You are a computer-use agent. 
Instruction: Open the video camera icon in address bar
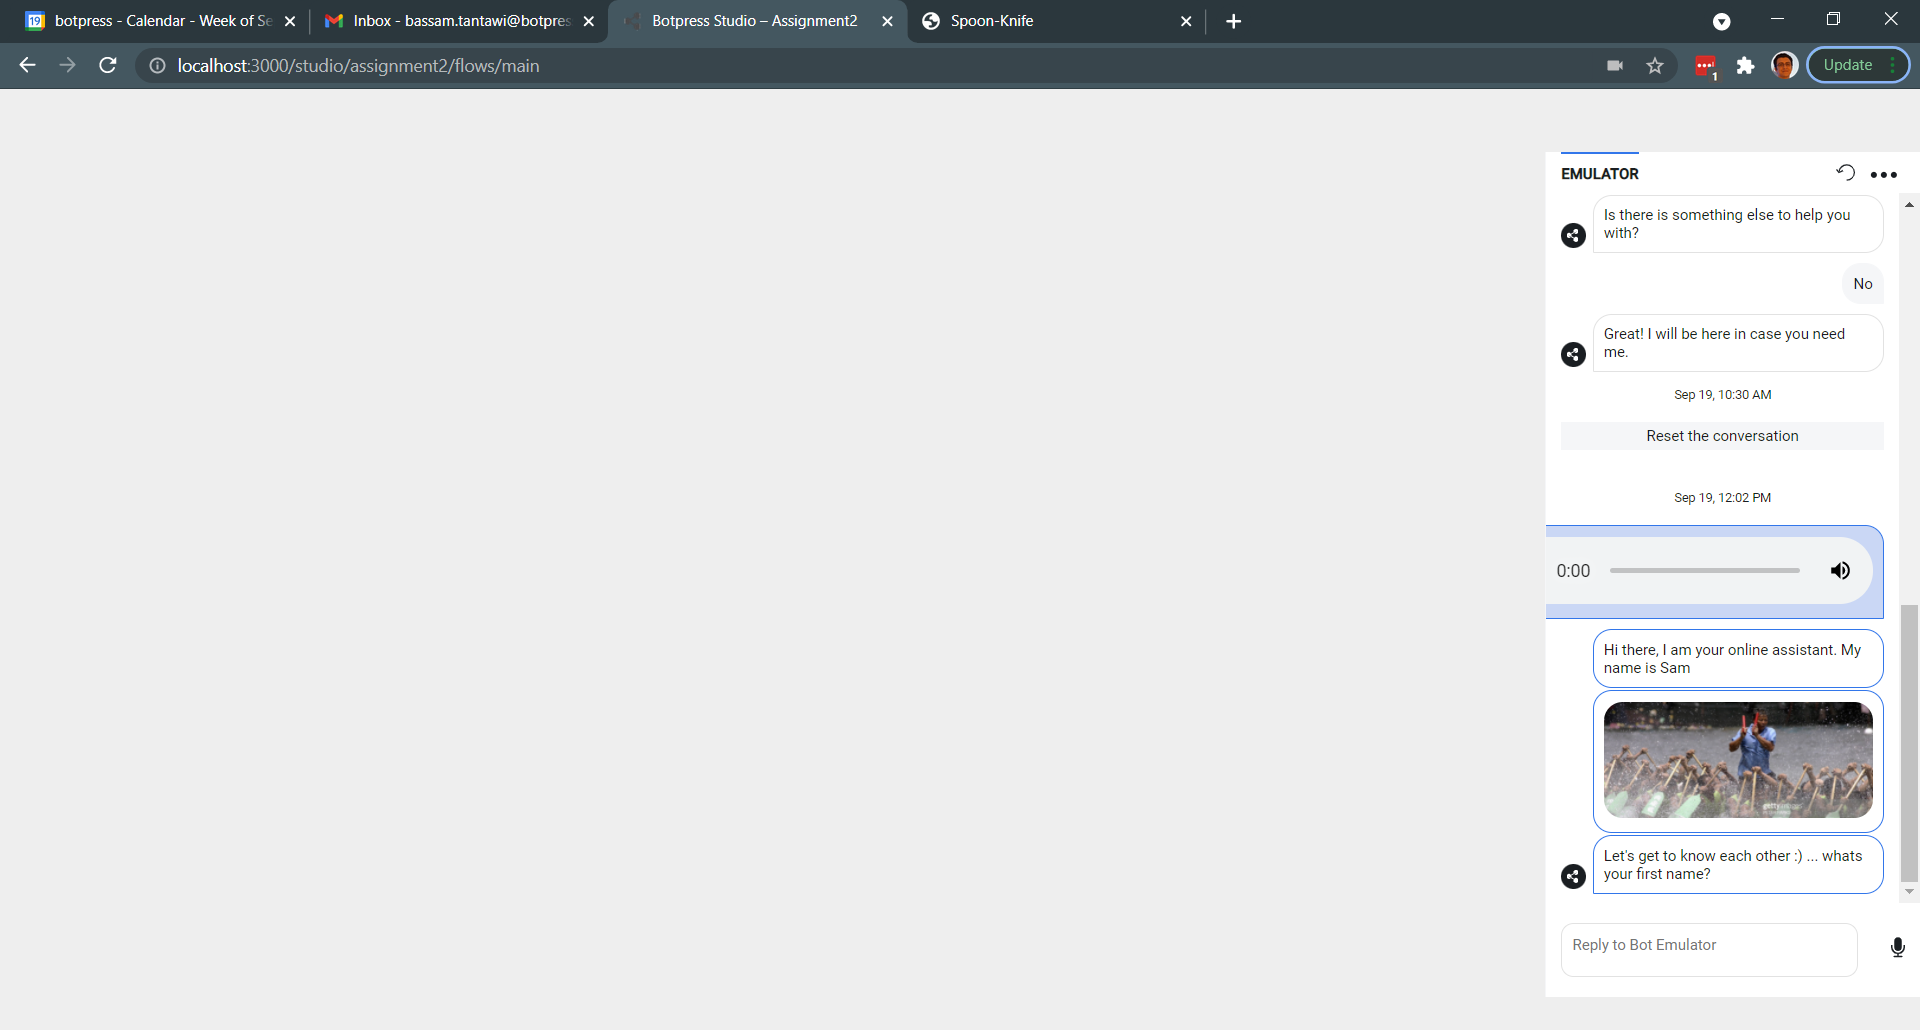pyautogui.click(x=1615, y=65)
